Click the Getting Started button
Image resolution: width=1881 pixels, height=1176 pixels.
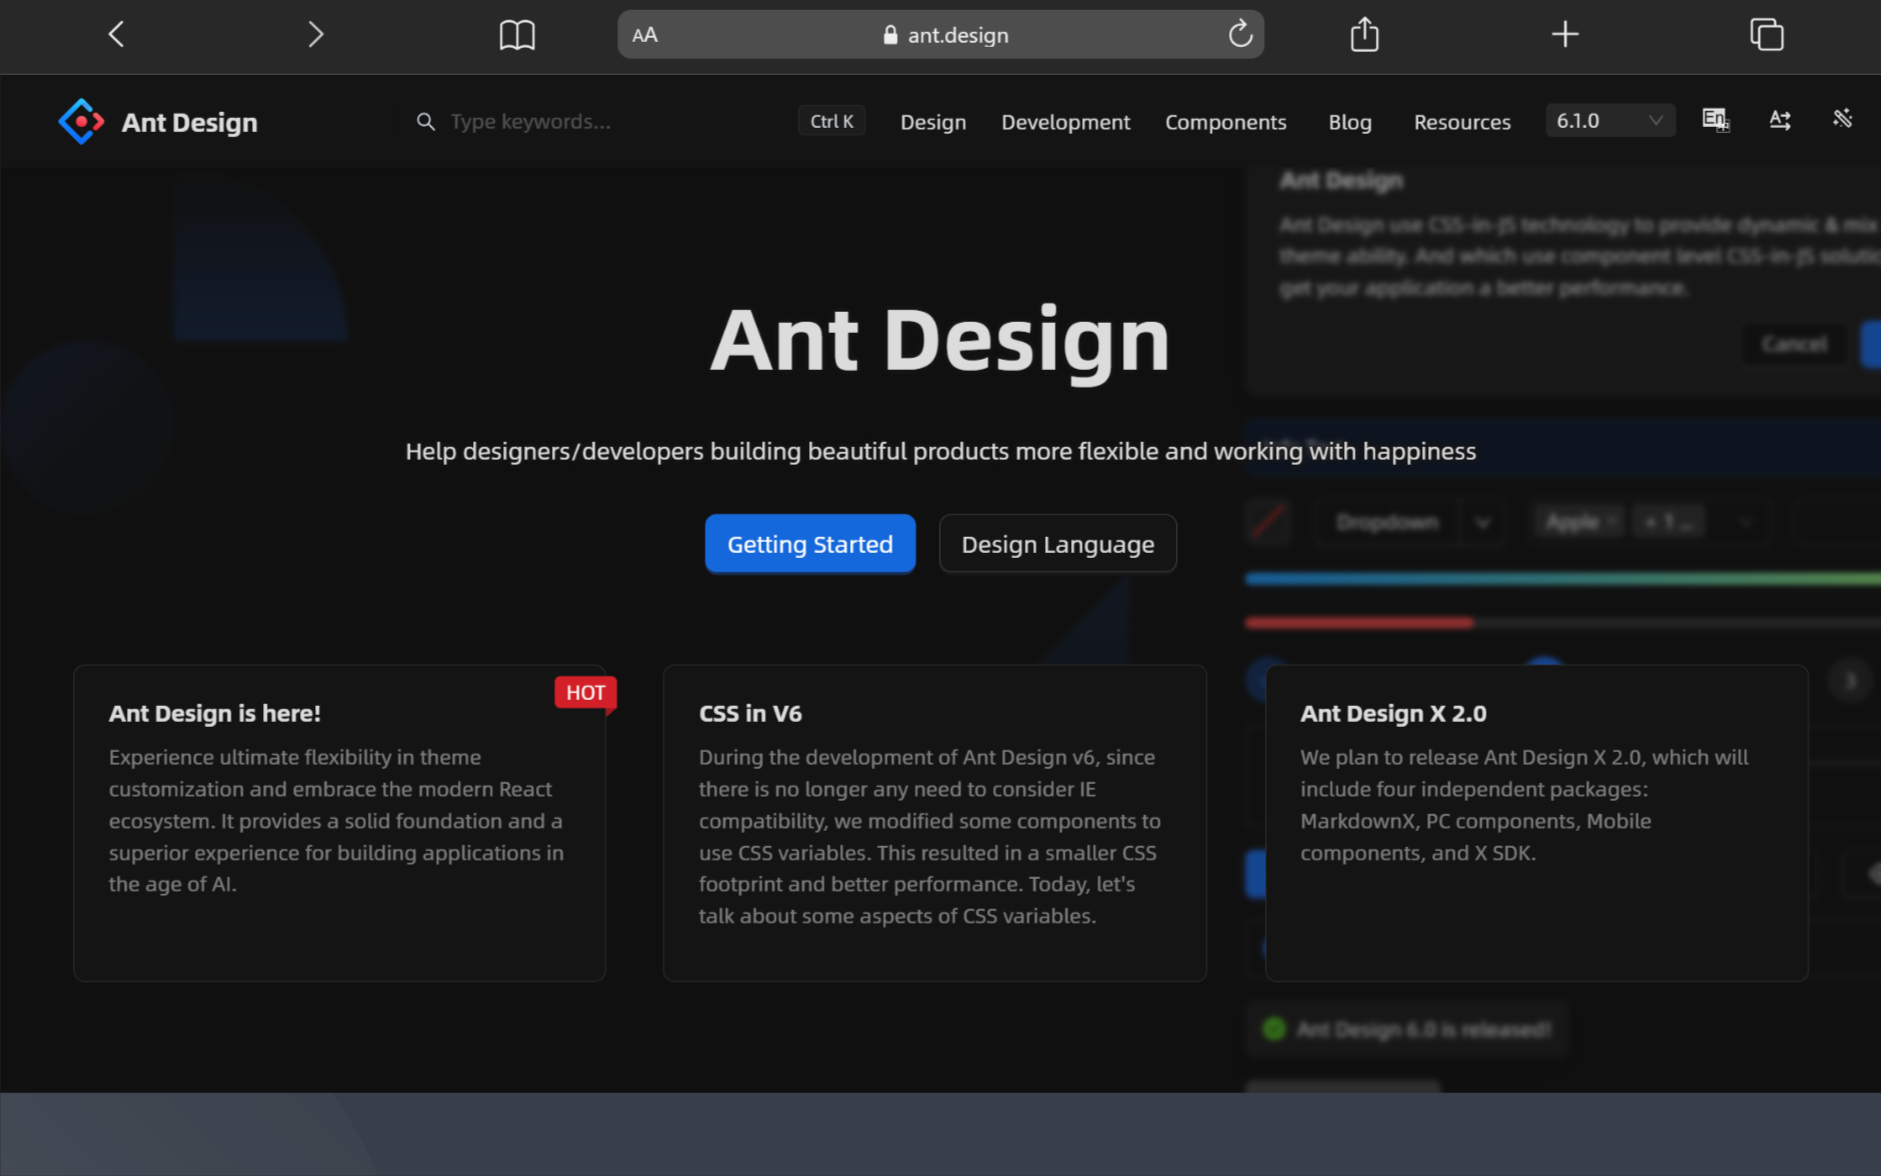tap(809, 543)
